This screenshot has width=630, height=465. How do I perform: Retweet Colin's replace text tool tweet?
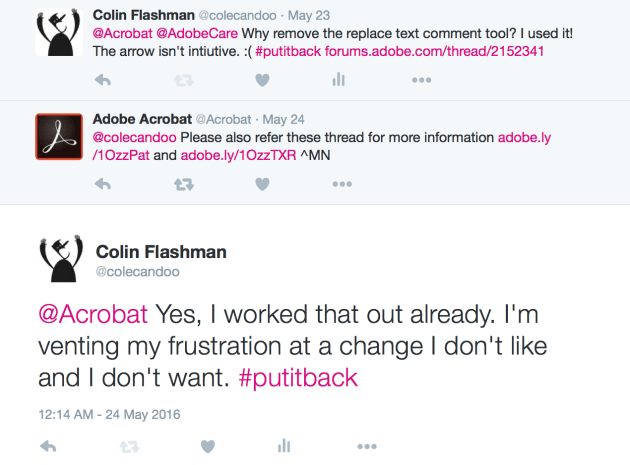184,80
